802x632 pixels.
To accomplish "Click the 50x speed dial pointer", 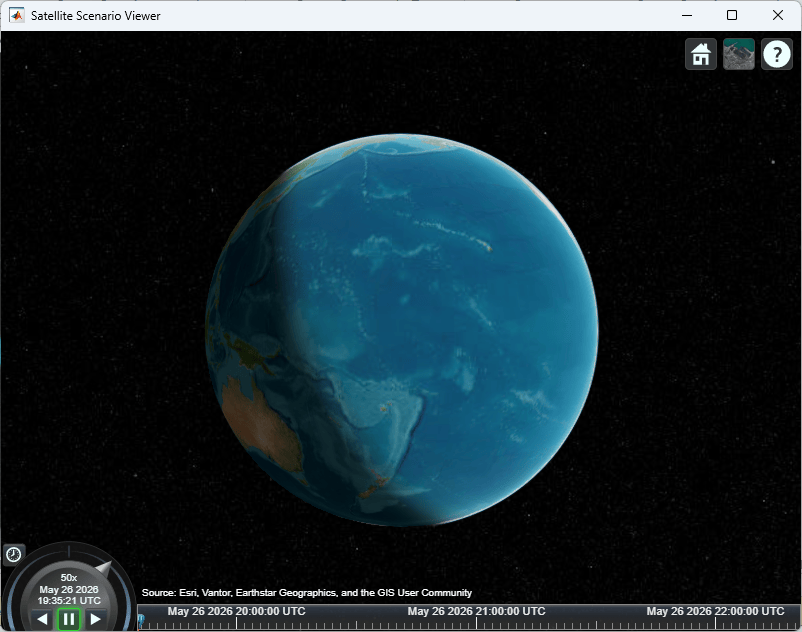I will 104,568.
